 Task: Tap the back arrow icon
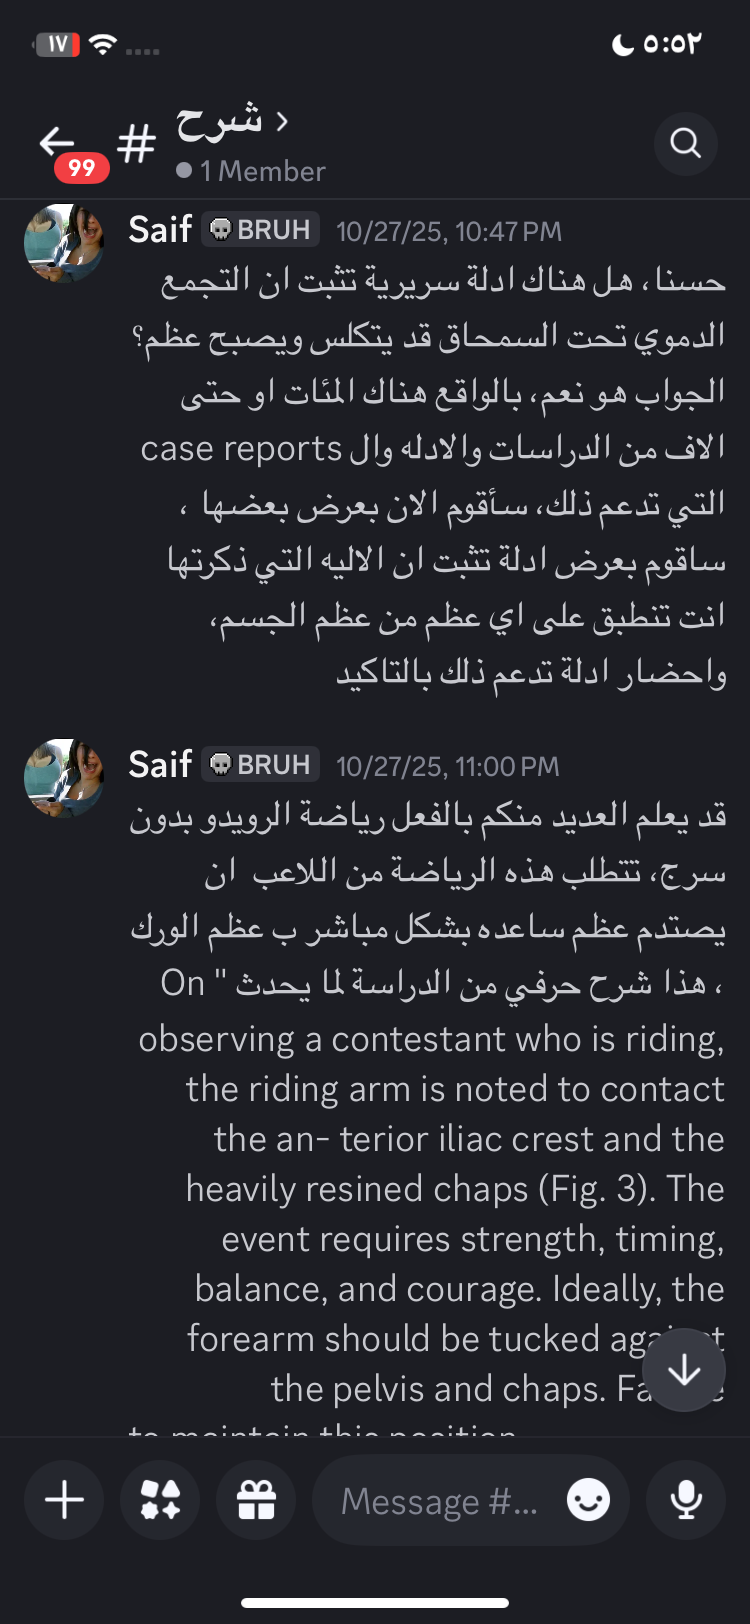57,142
